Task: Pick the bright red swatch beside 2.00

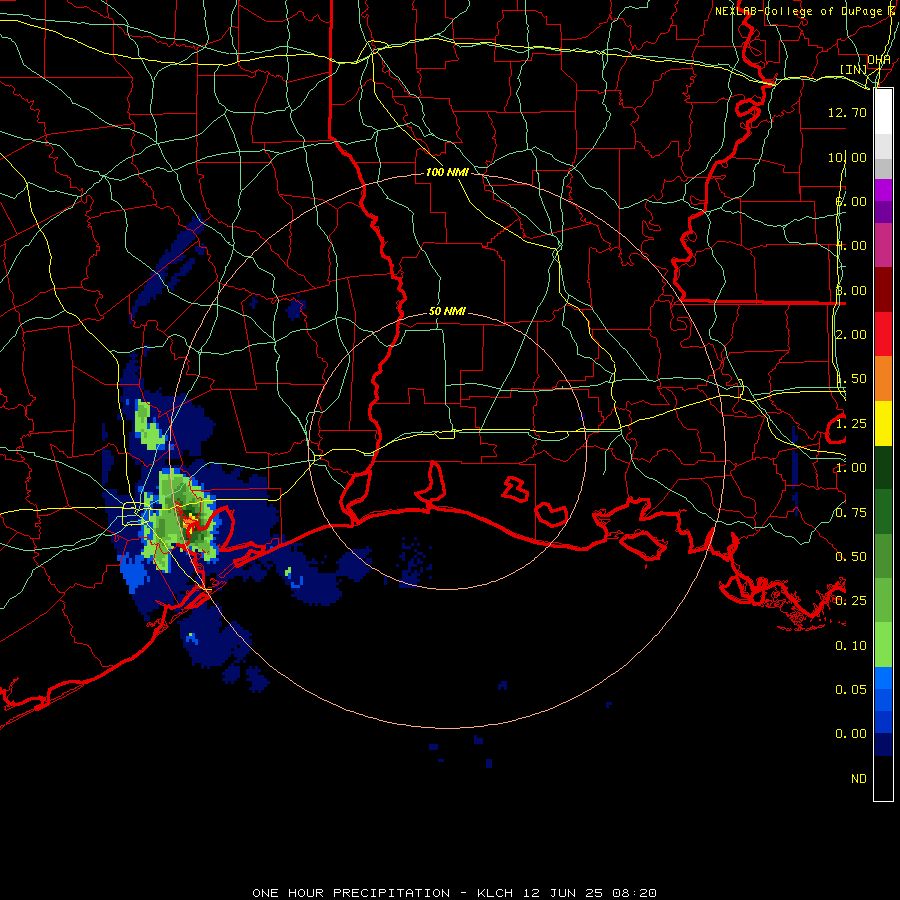Action: coord(883,334)
